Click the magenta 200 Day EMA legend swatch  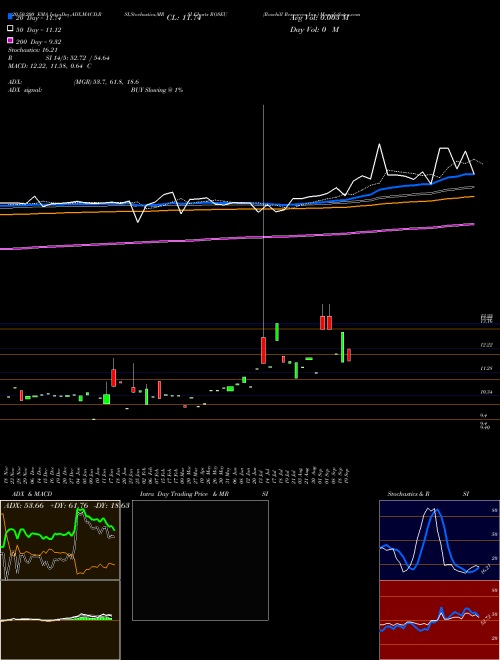(x=10, y=40)
